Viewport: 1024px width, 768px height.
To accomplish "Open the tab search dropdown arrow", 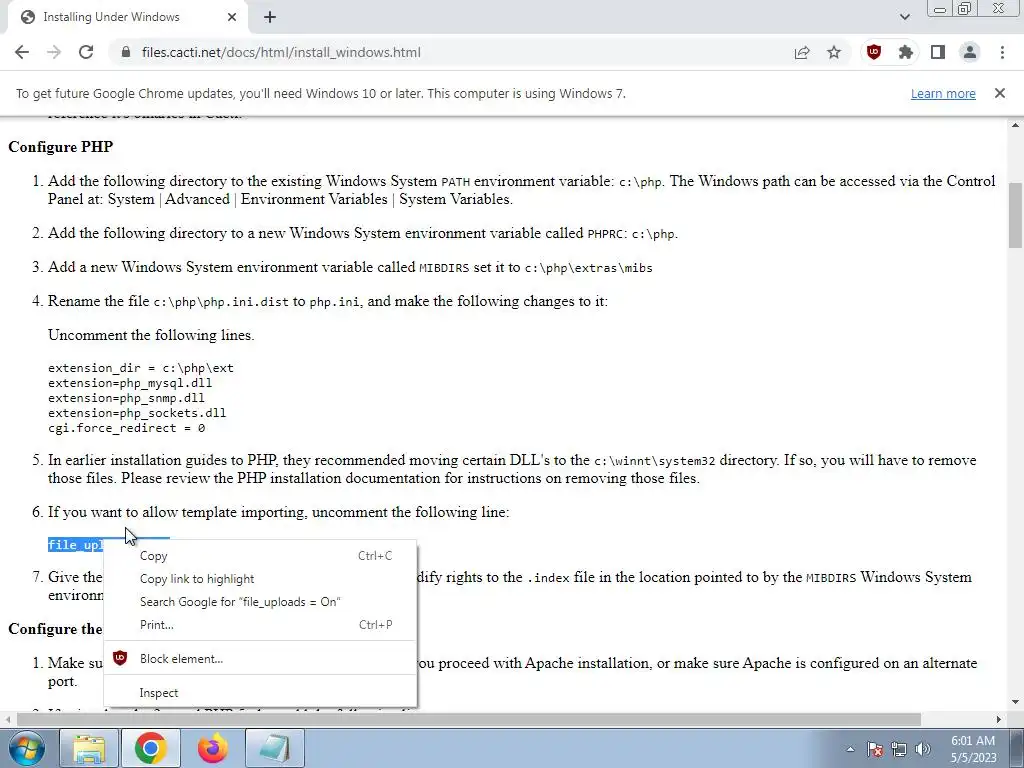I will click(904, 17).
